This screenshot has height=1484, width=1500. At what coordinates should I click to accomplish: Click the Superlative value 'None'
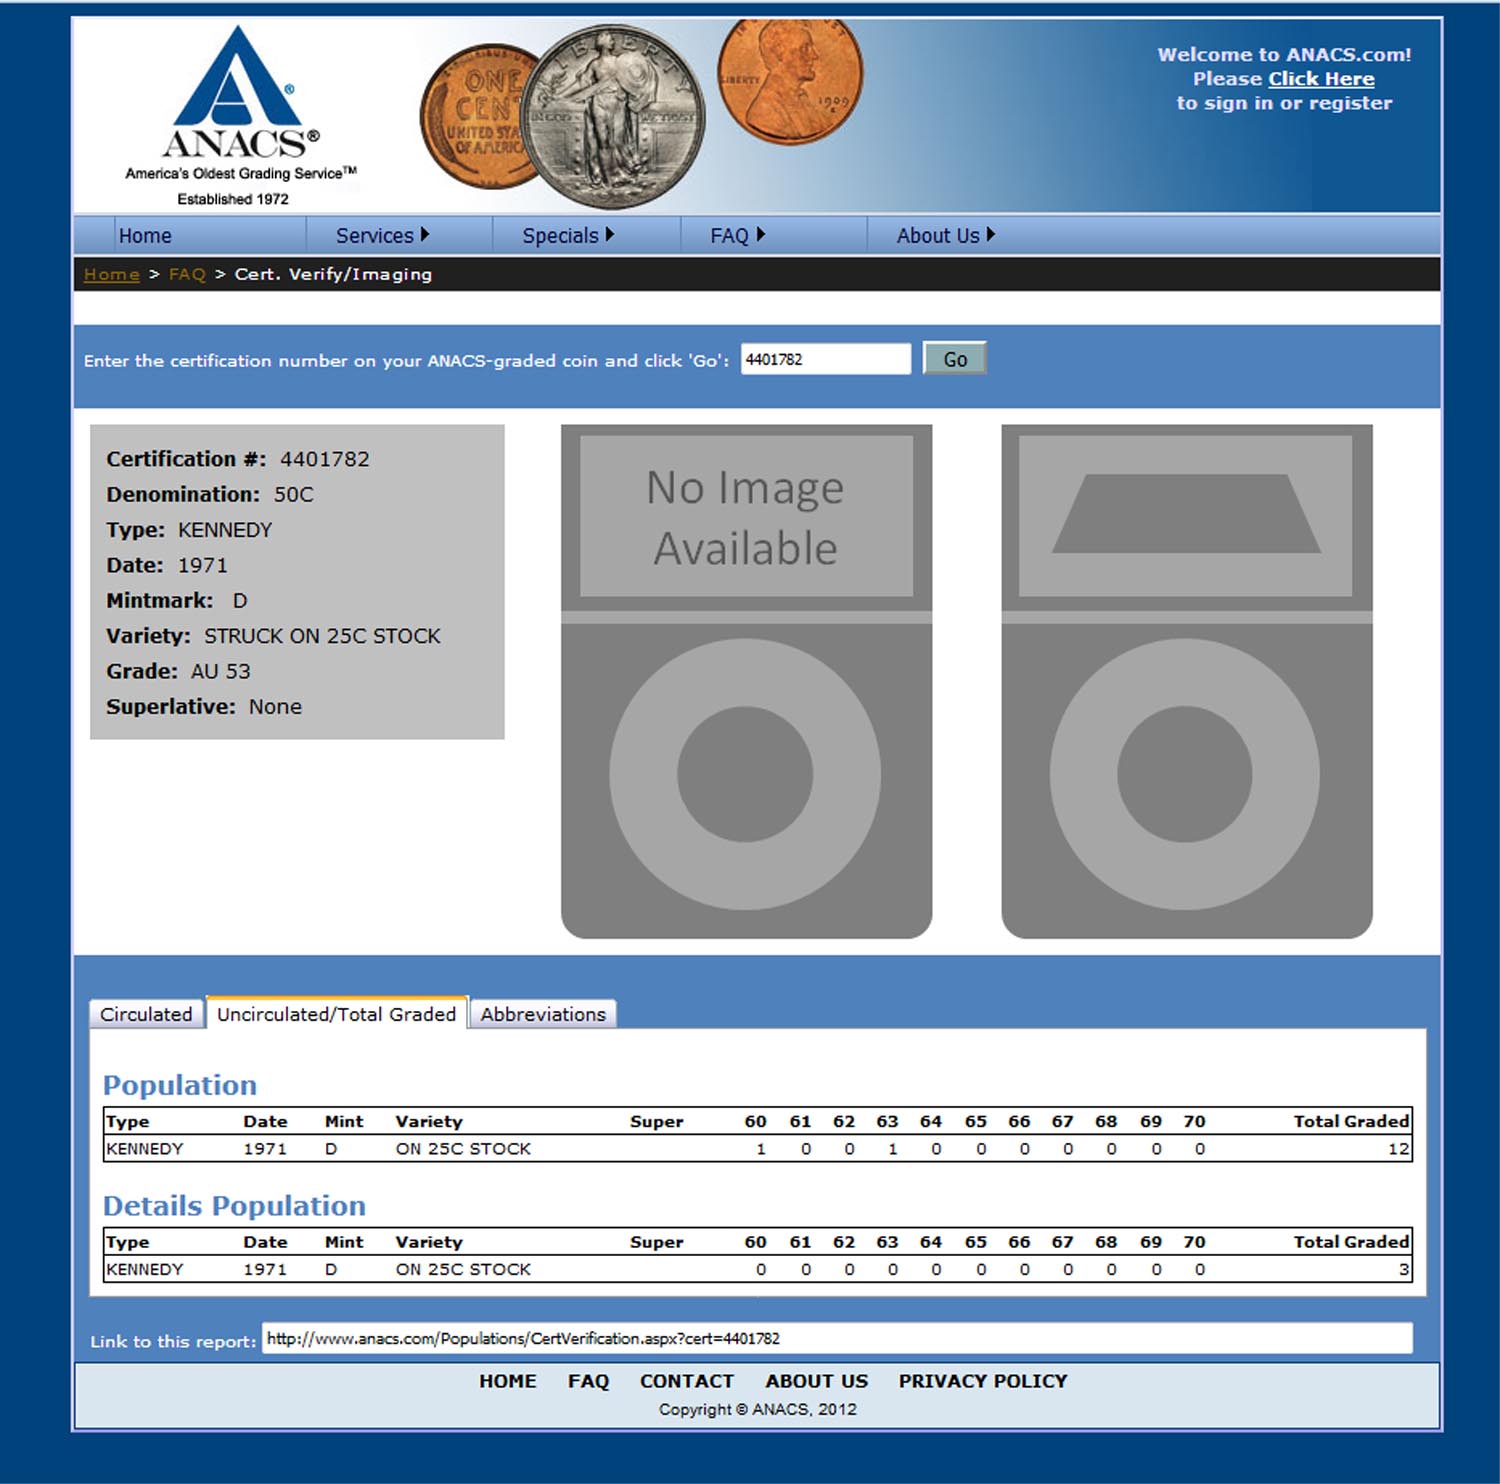pos(275,707)
